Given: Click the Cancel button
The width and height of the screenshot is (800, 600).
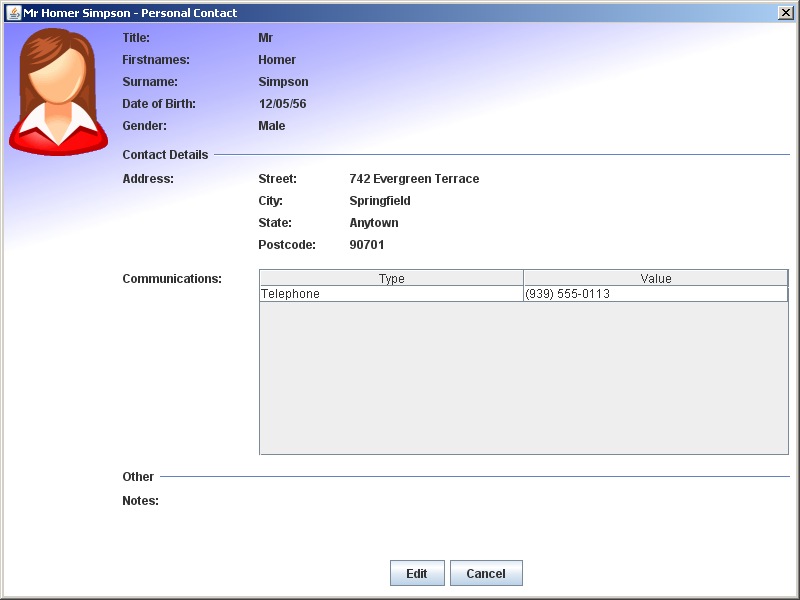Looking at the screenshot, I should tap(486, 573).
